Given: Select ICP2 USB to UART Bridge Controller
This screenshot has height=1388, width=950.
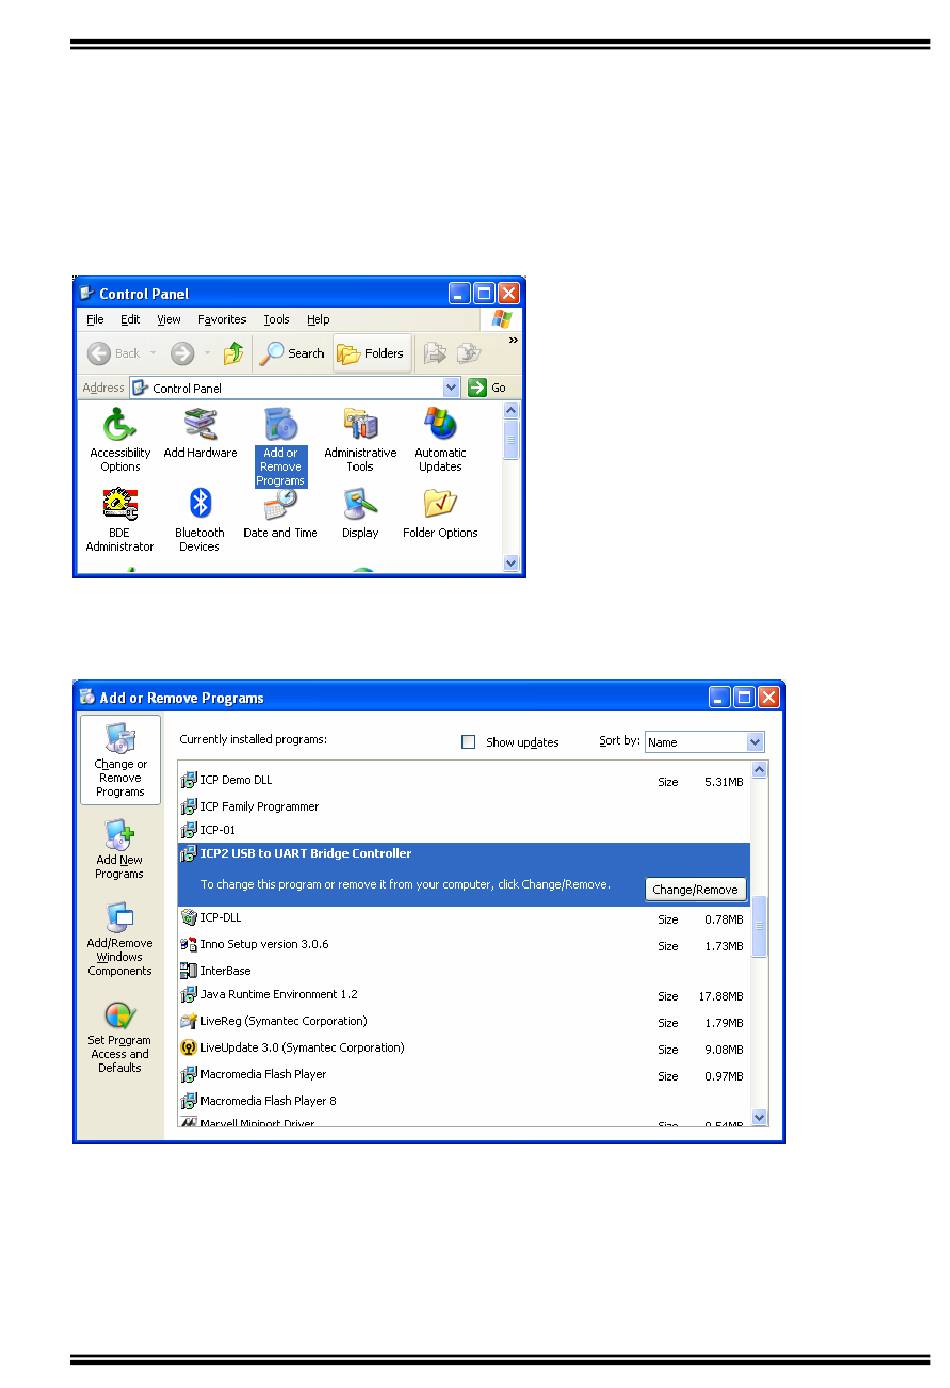Looking at the screenshot, I should pyautogui.click(x=464, y=875).
